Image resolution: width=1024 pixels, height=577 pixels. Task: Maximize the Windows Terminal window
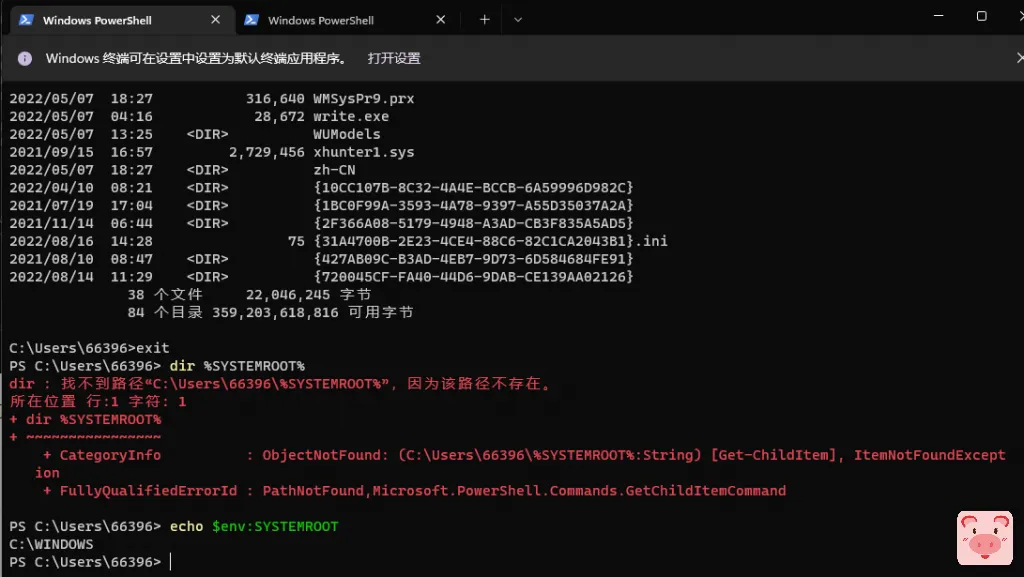pyautogui.click(x=982, y=15)
